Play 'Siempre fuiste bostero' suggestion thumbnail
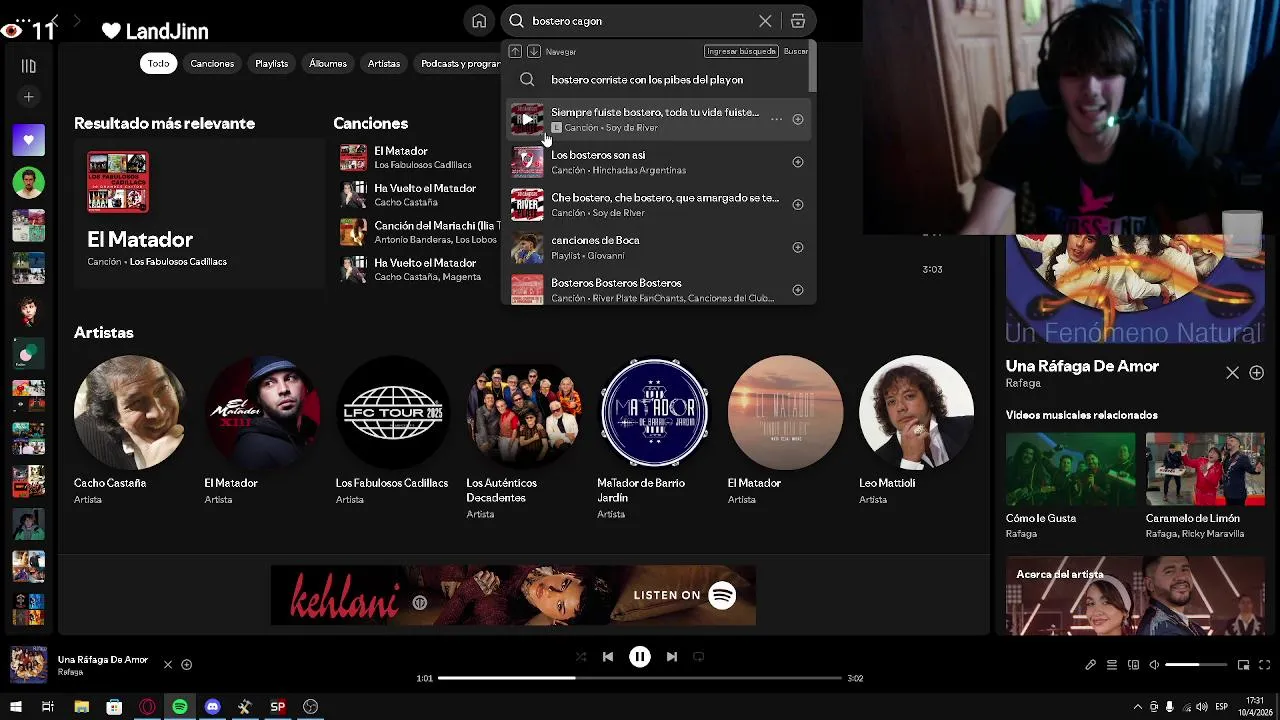This screenshot has width=1280, height=720. click(527, 119)
